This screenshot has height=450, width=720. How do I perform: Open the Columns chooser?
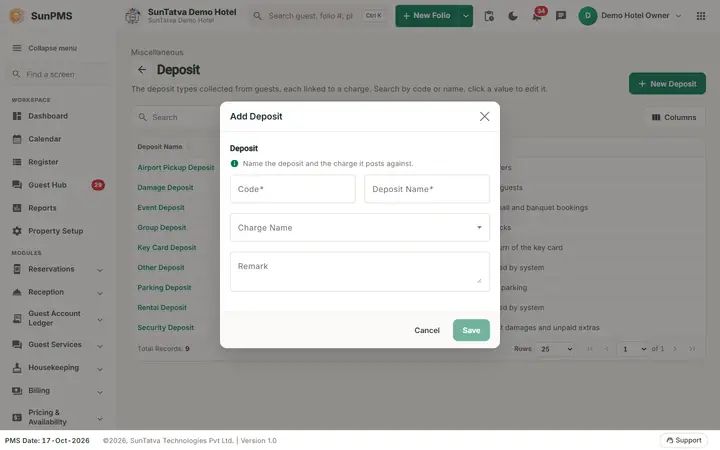click(674, 117)
